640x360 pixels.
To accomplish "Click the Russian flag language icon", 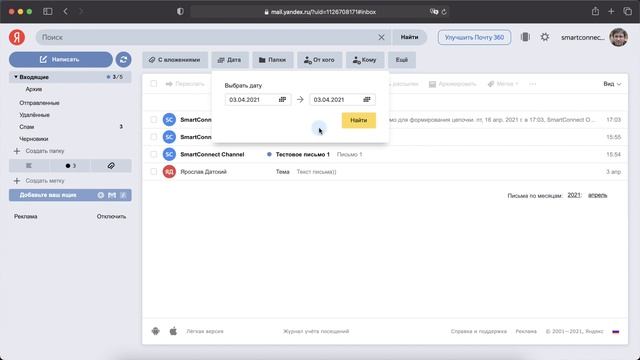I will [616, 331].
